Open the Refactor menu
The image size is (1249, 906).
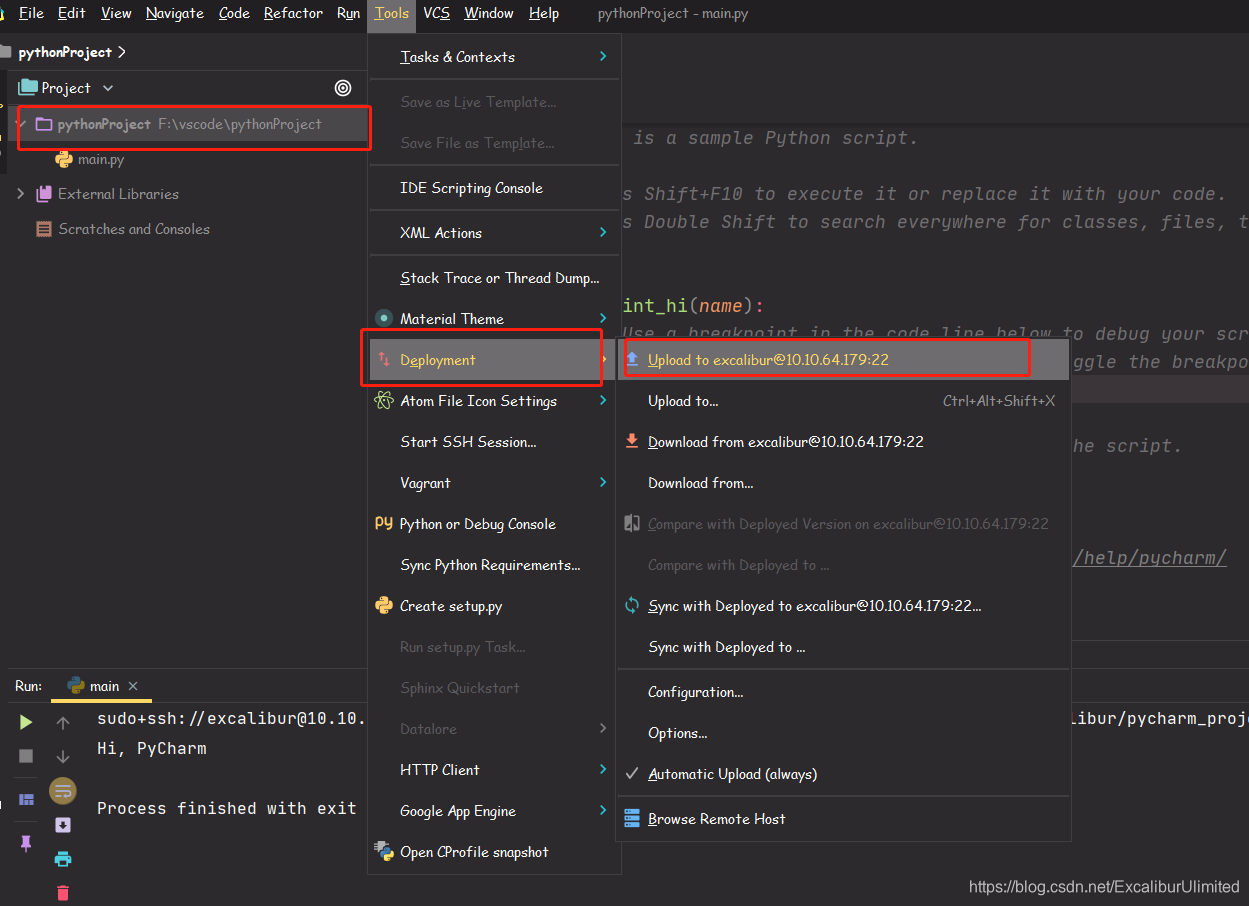(x=293, y=13)
